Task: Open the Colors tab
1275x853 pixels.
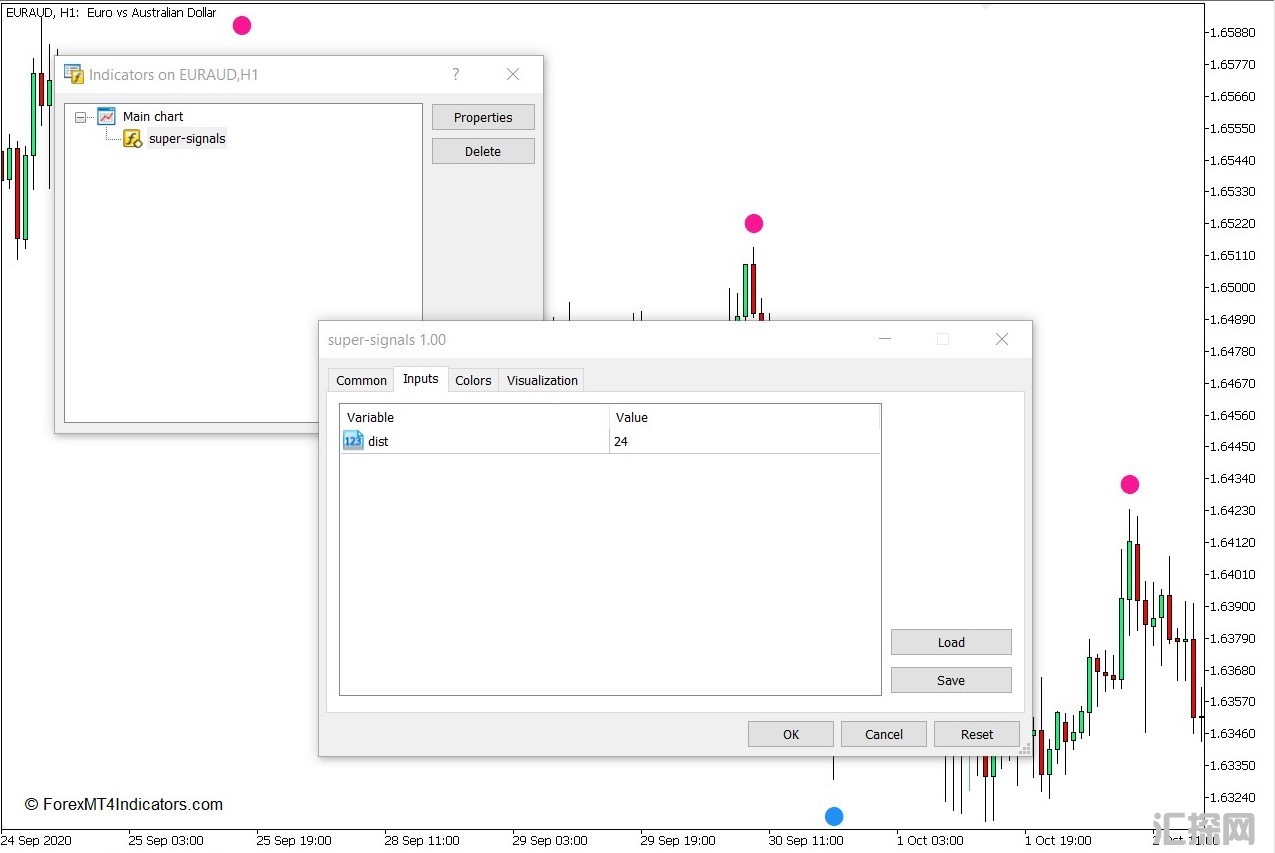Action: 473,380
